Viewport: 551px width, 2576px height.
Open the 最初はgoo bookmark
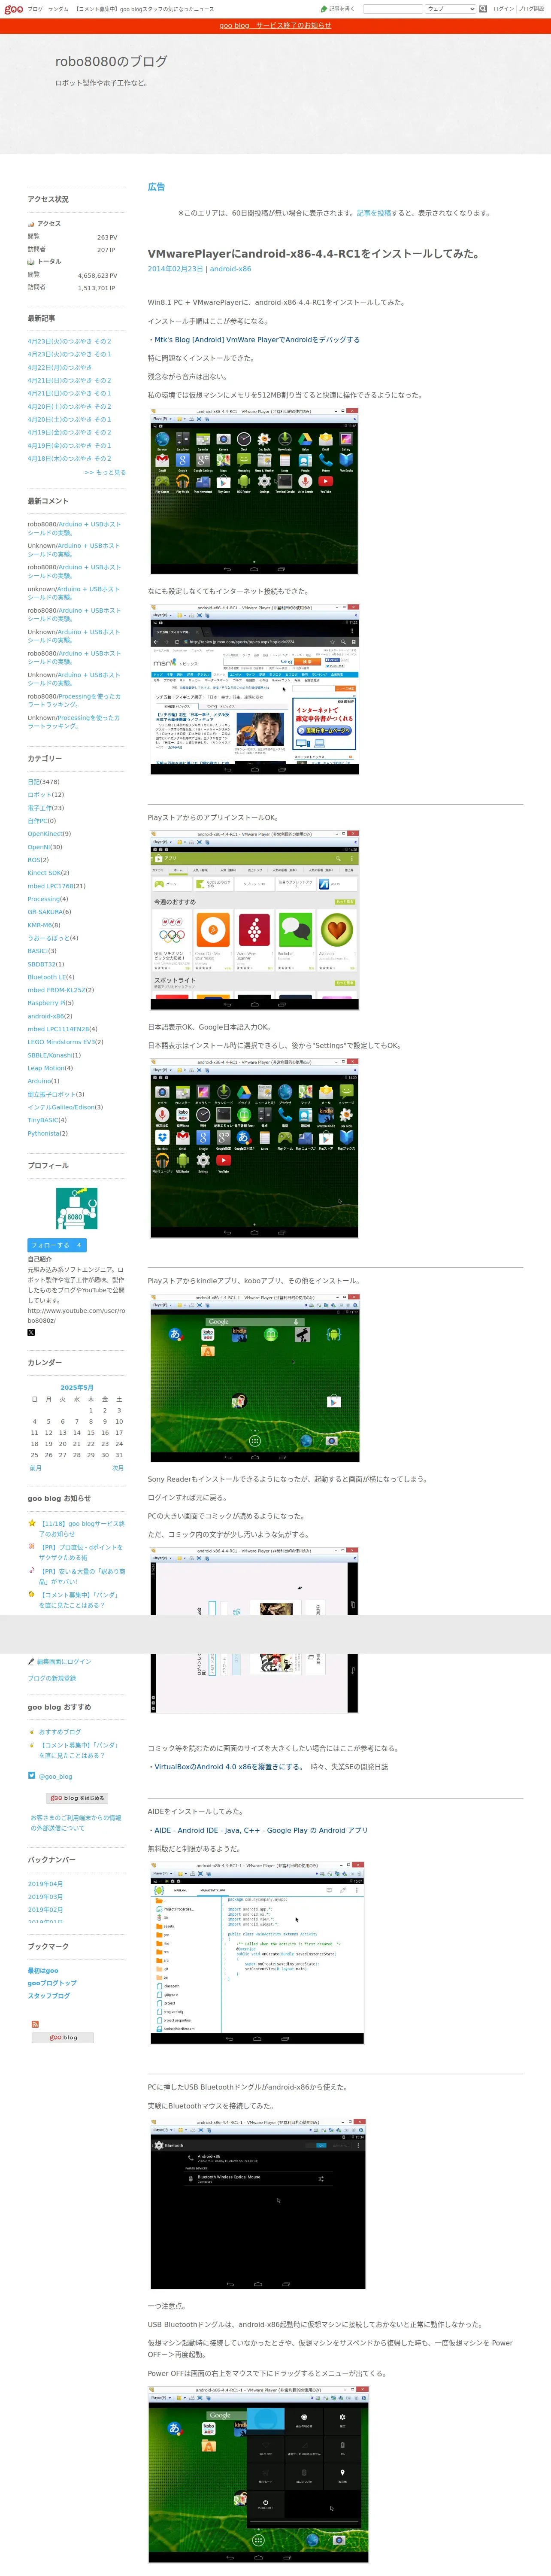[43, 1971]
